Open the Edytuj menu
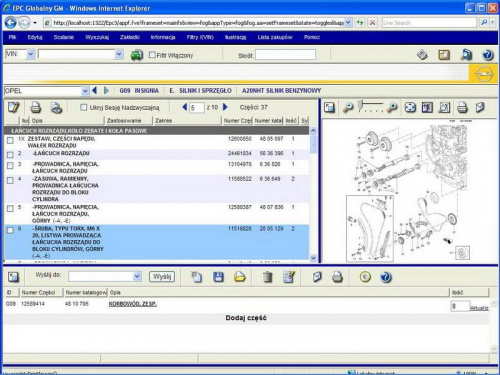500x375 pixels. pyautogui.click(x=35, y=37)
